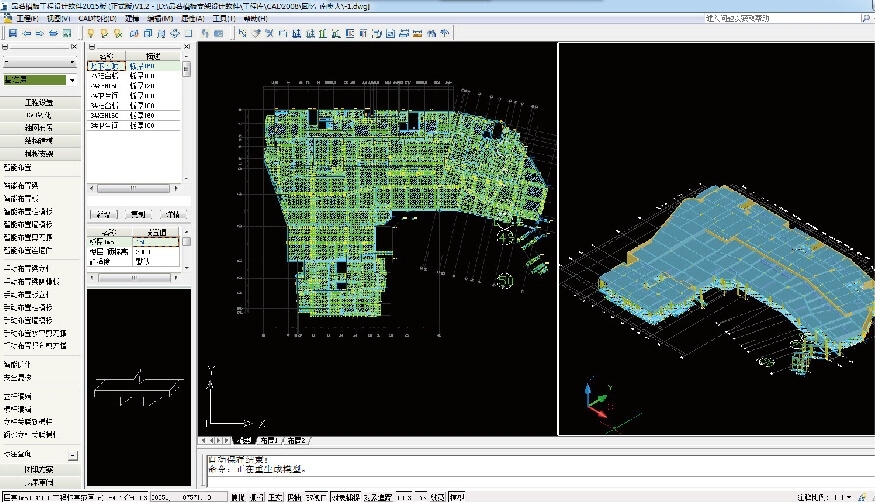Click the leftmost yellow light bulb icon
Viewport: 875px width, 503px height.
(91, 33)
